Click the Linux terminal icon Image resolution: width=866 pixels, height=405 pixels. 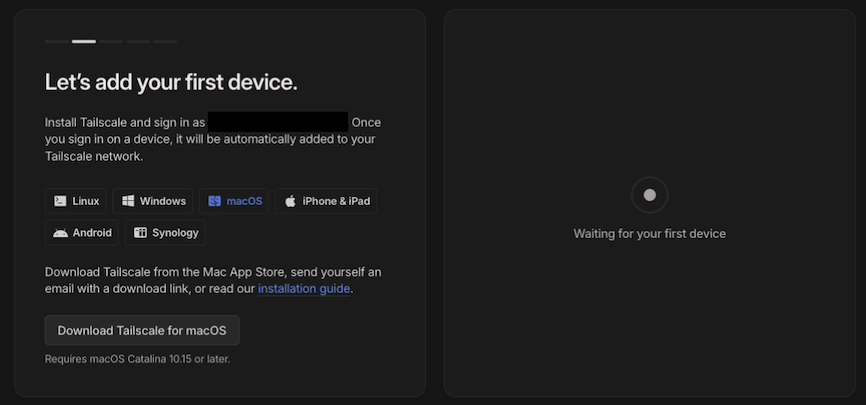pos(60,201)
